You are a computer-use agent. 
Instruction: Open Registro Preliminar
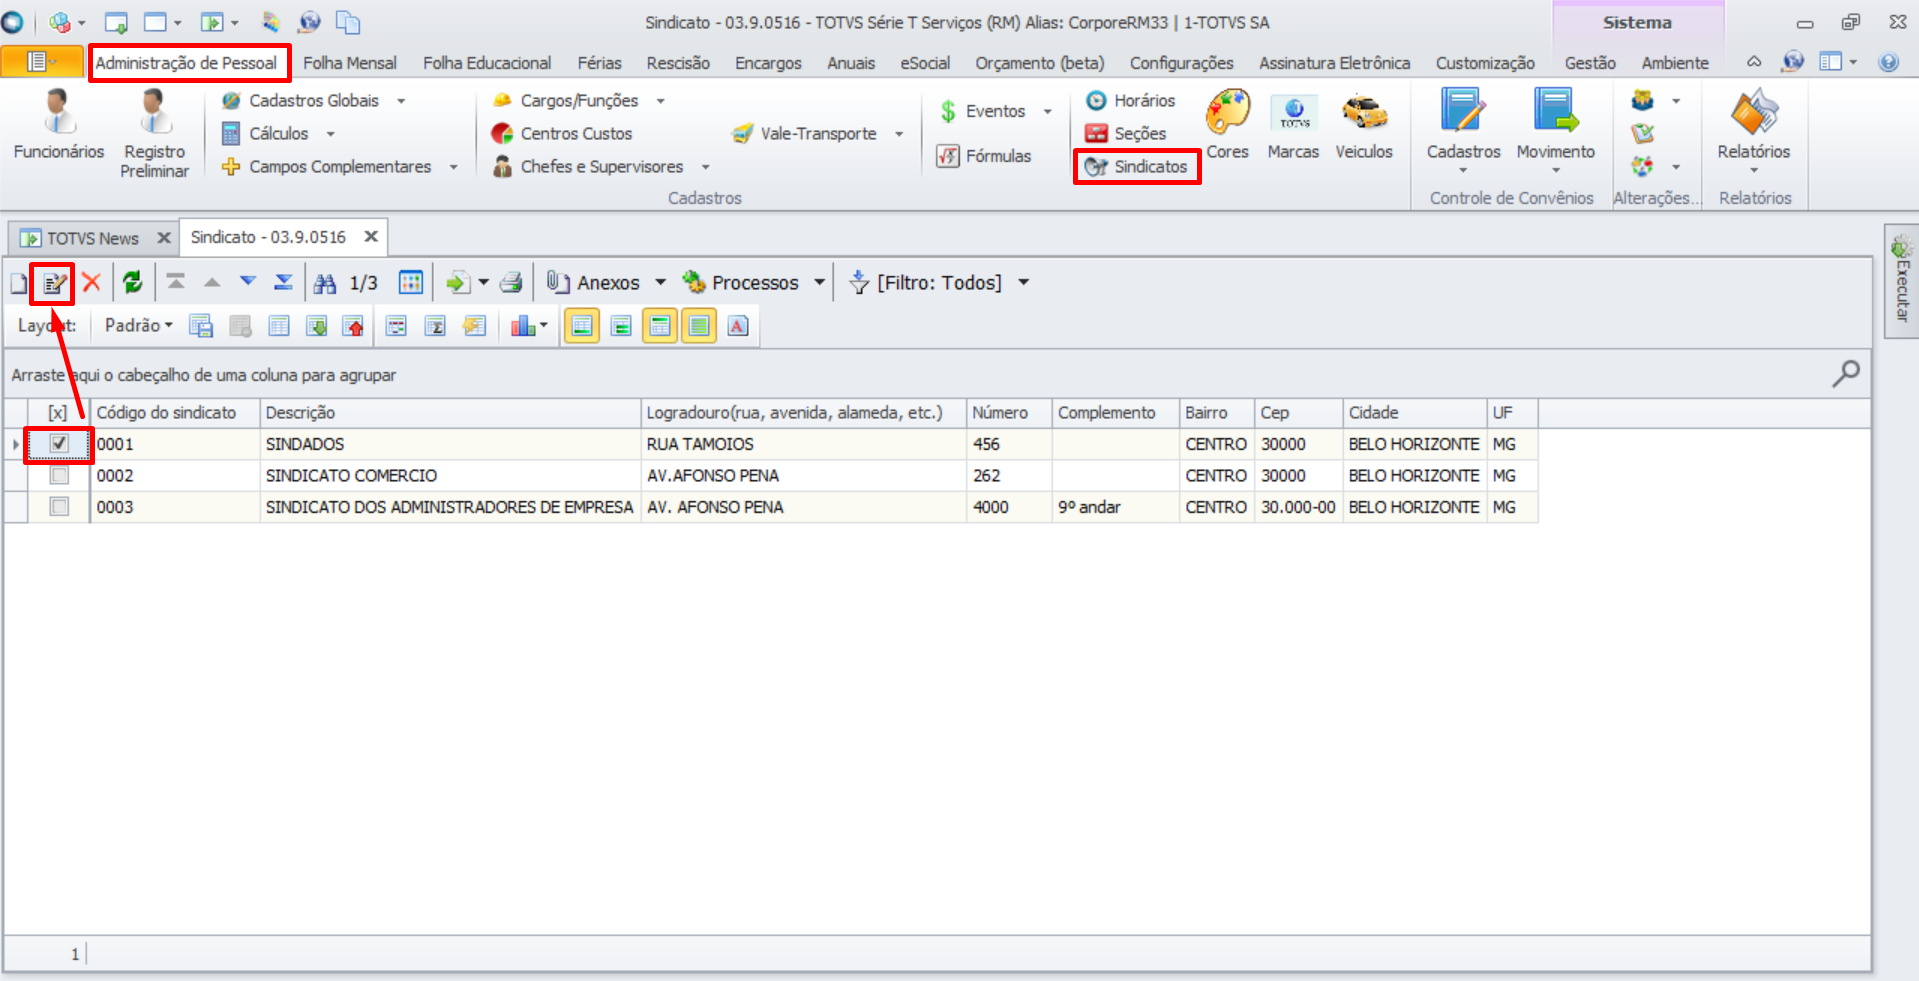pyautogui.click(x=154, y=133)
